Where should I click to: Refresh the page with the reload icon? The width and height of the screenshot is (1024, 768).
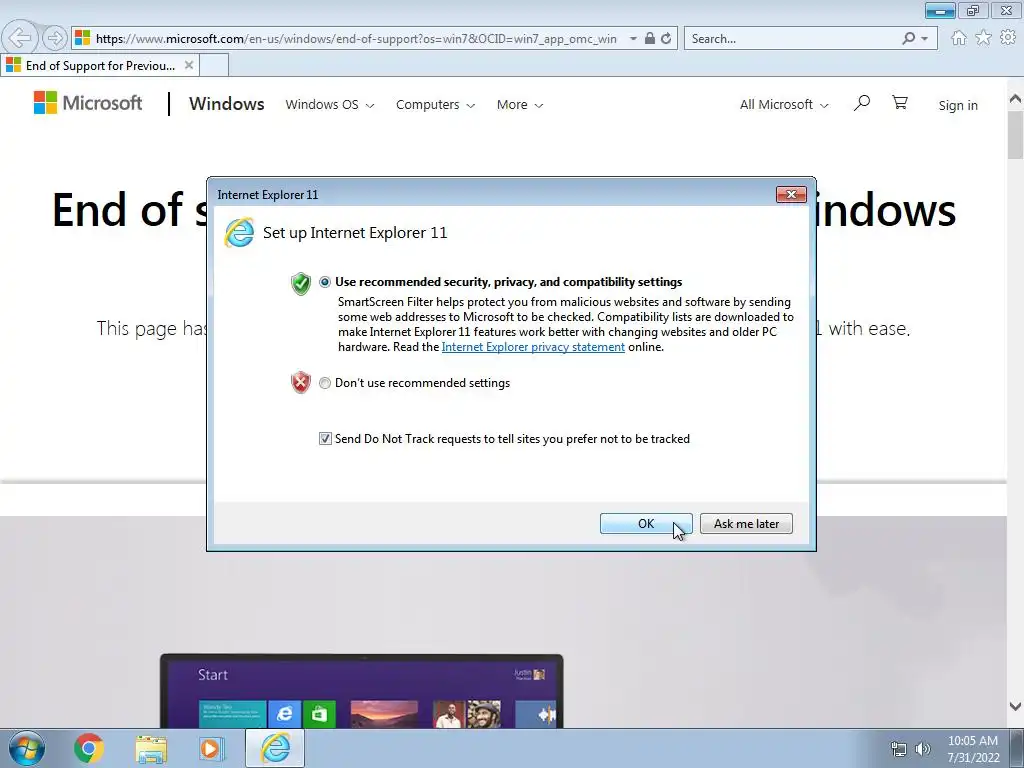(666, 39)
